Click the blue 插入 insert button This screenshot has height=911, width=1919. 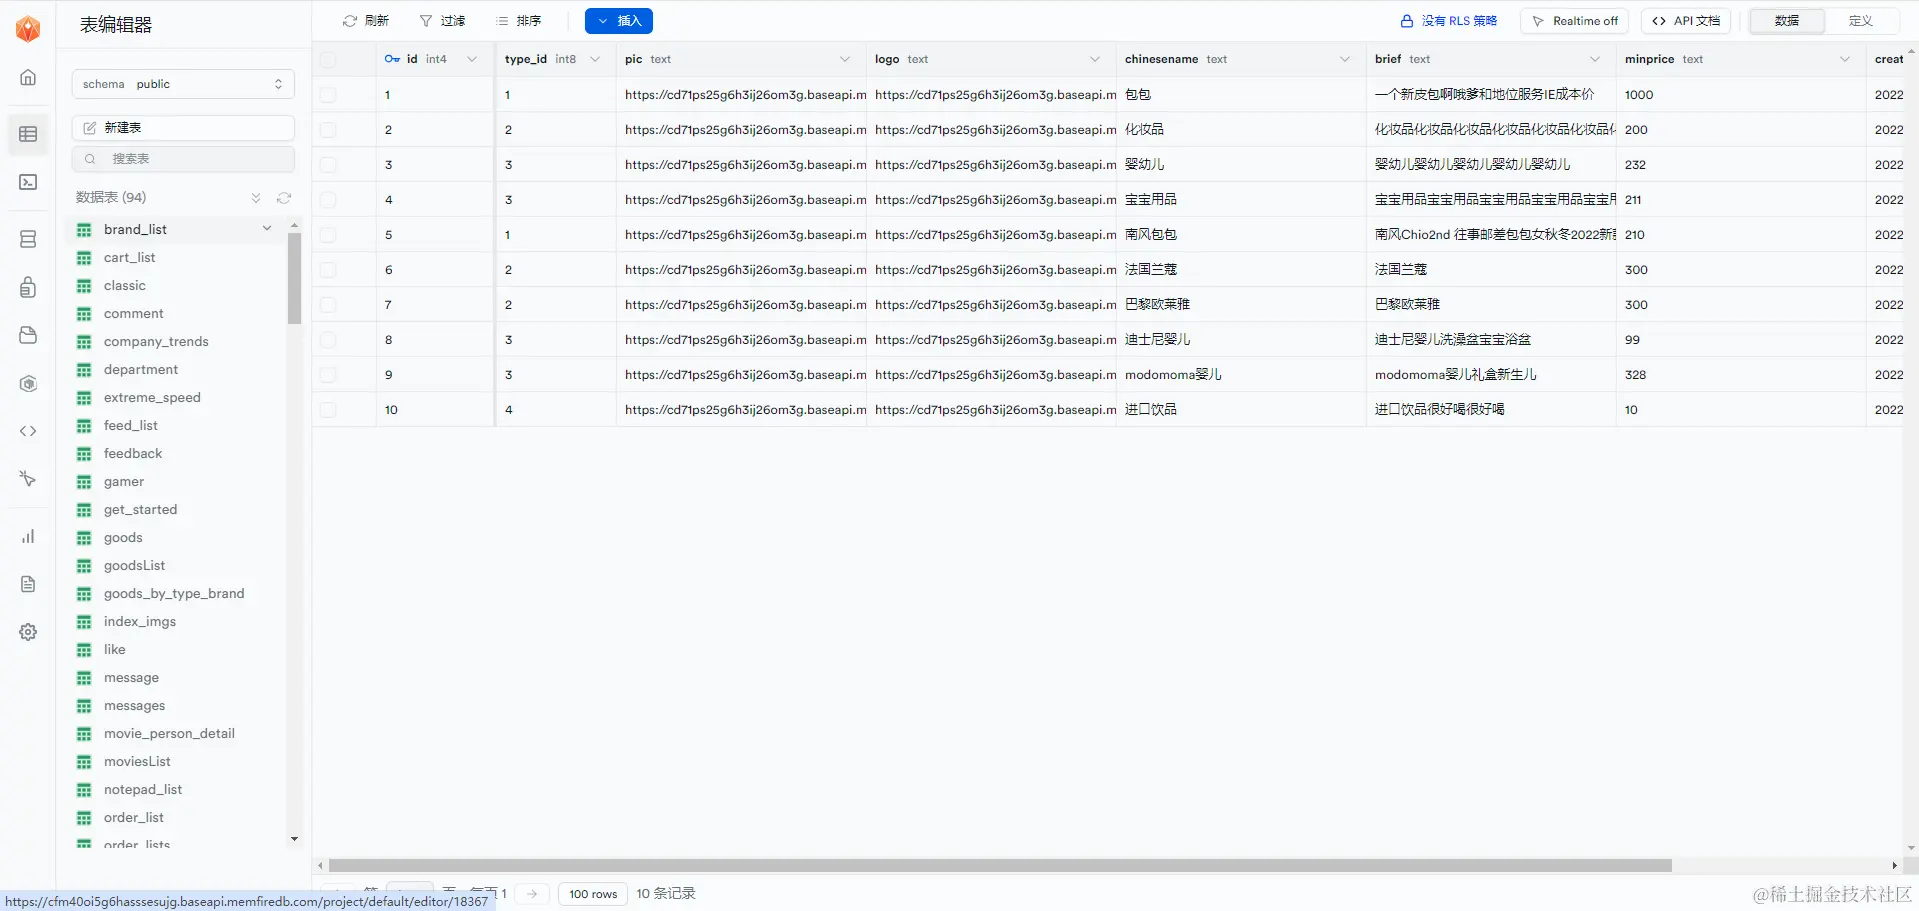click(619, 21)
